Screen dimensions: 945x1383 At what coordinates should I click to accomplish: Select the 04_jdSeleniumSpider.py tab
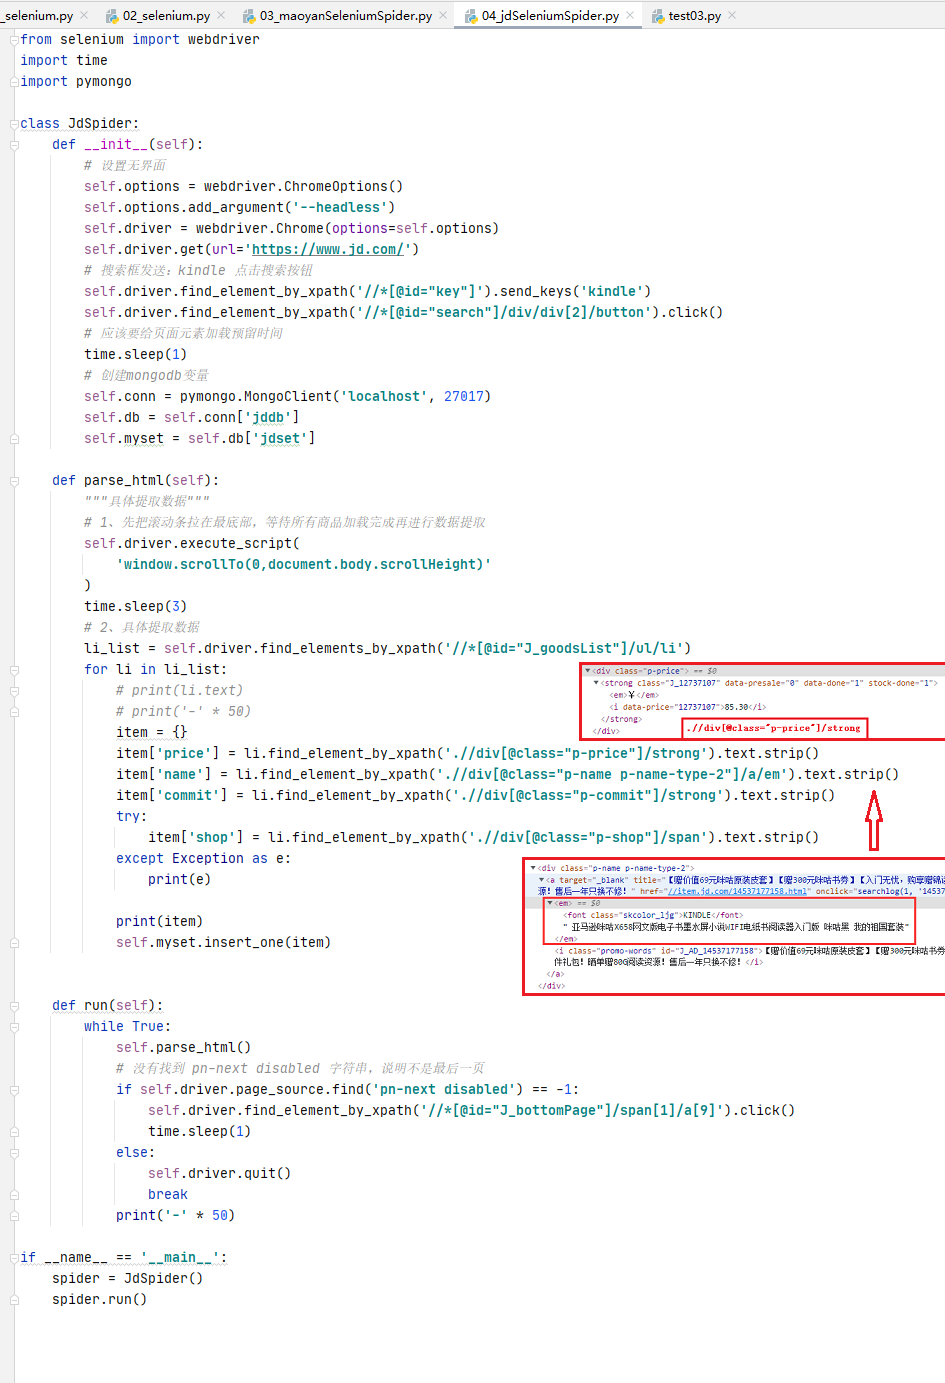(550, 16)
